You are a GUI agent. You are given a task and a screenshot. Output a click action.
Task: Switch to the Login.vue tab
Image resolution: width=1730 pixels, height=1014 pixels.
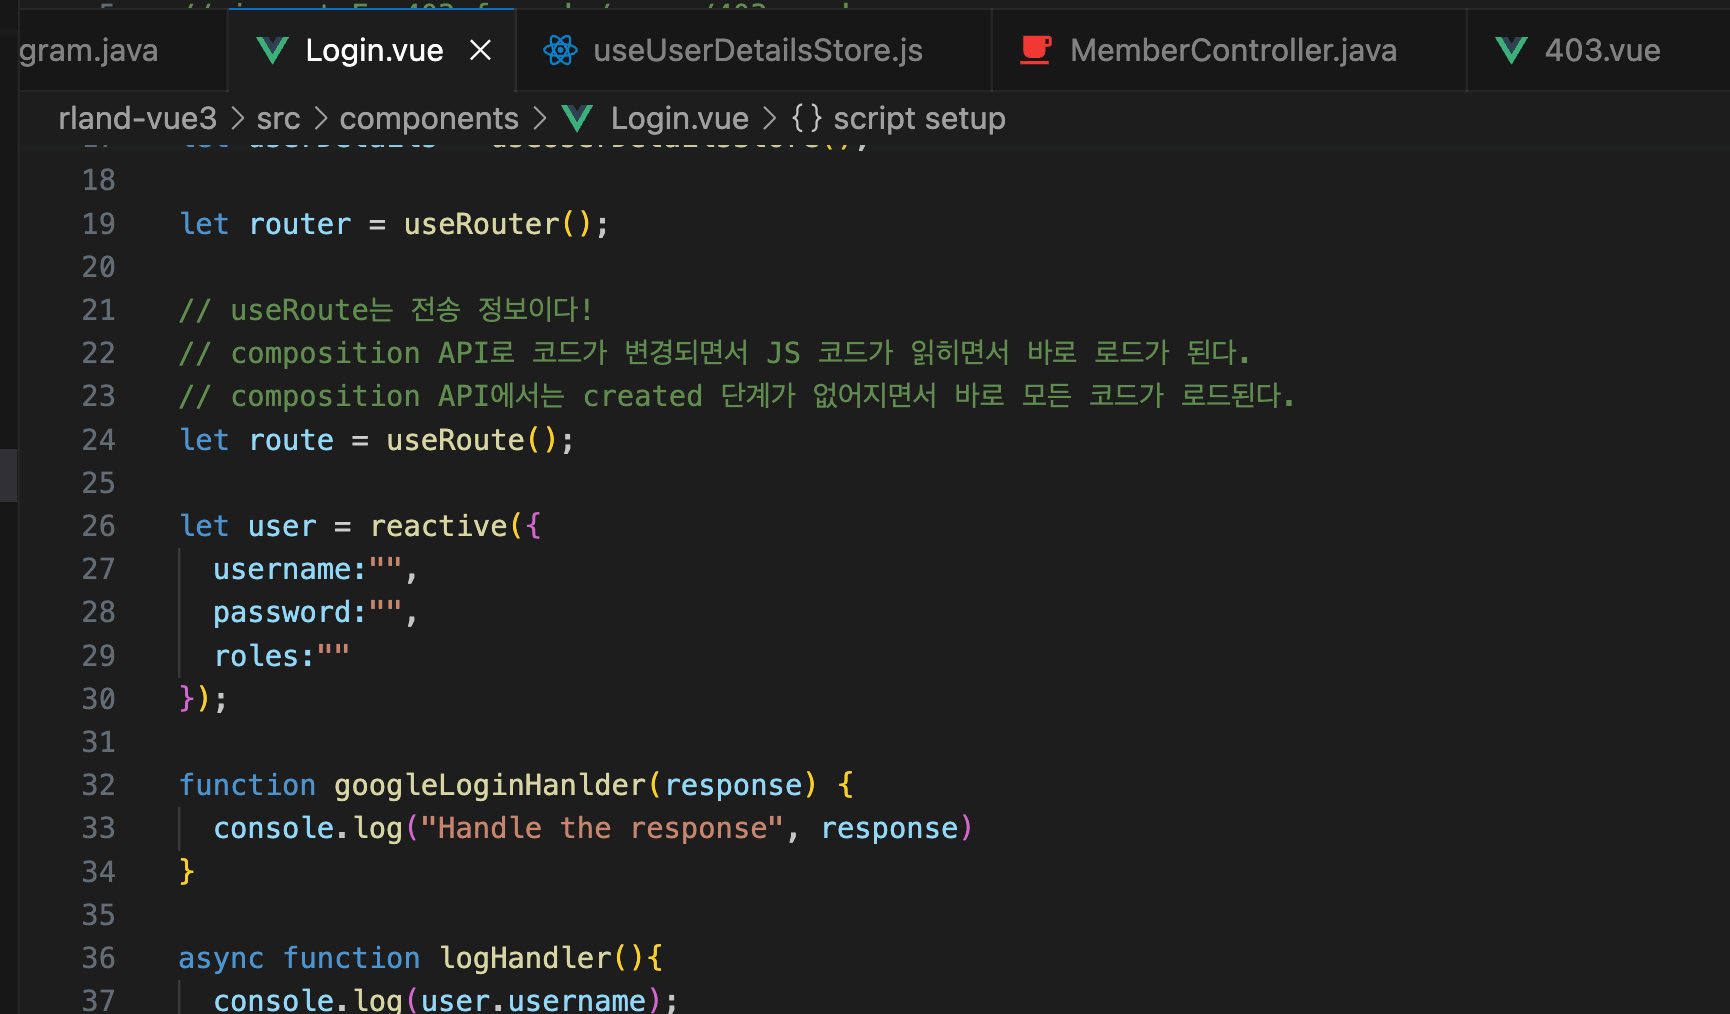(374, 50)
